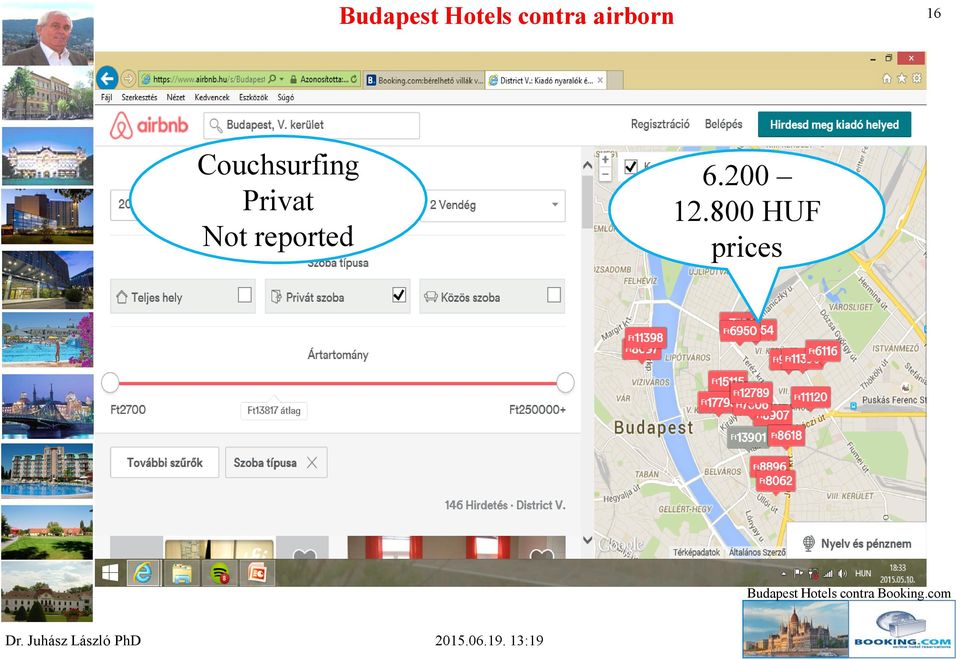
Task: Open Windows Start button
Action: pos(110,573)
